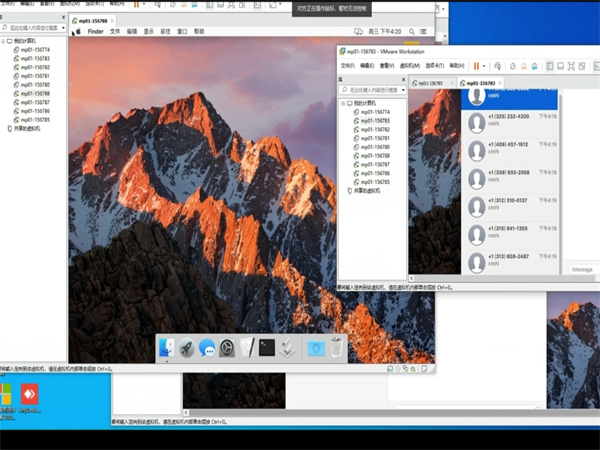
Task: Open dropdown arrow beside the pause button
Action: pos(485,66)
